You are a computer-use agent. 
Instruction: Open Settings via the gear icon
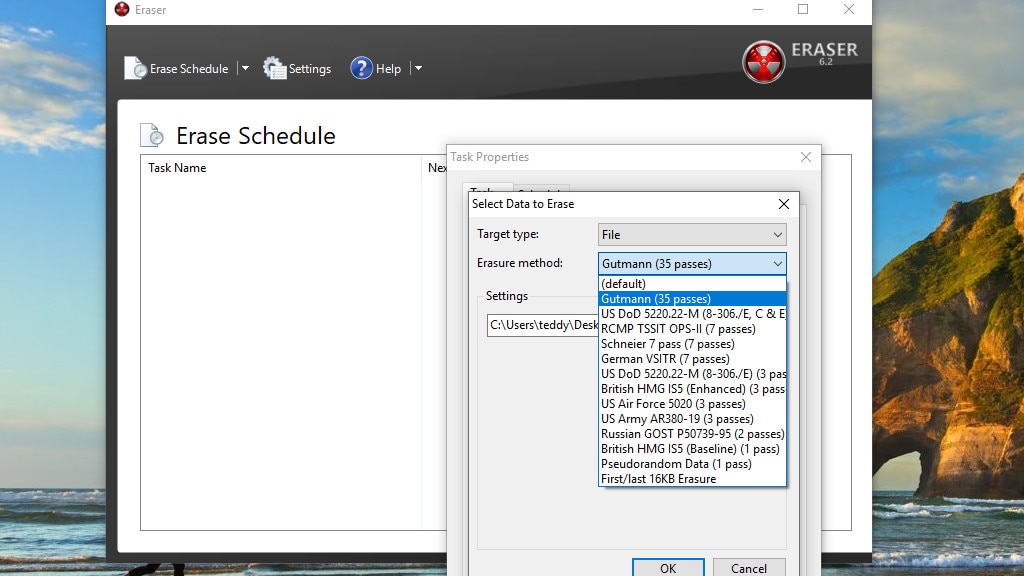click(274, 68)
